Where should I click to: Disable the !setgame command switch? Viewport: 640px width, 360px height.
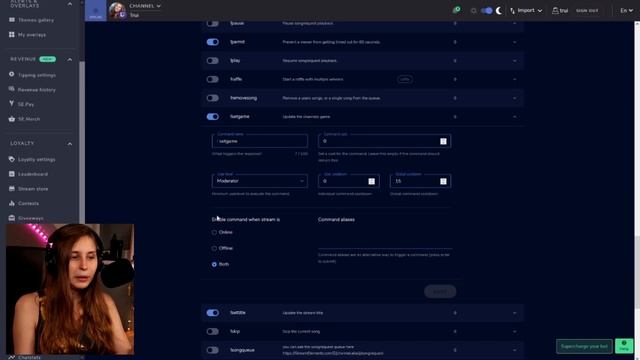click(x=213, y=117)
